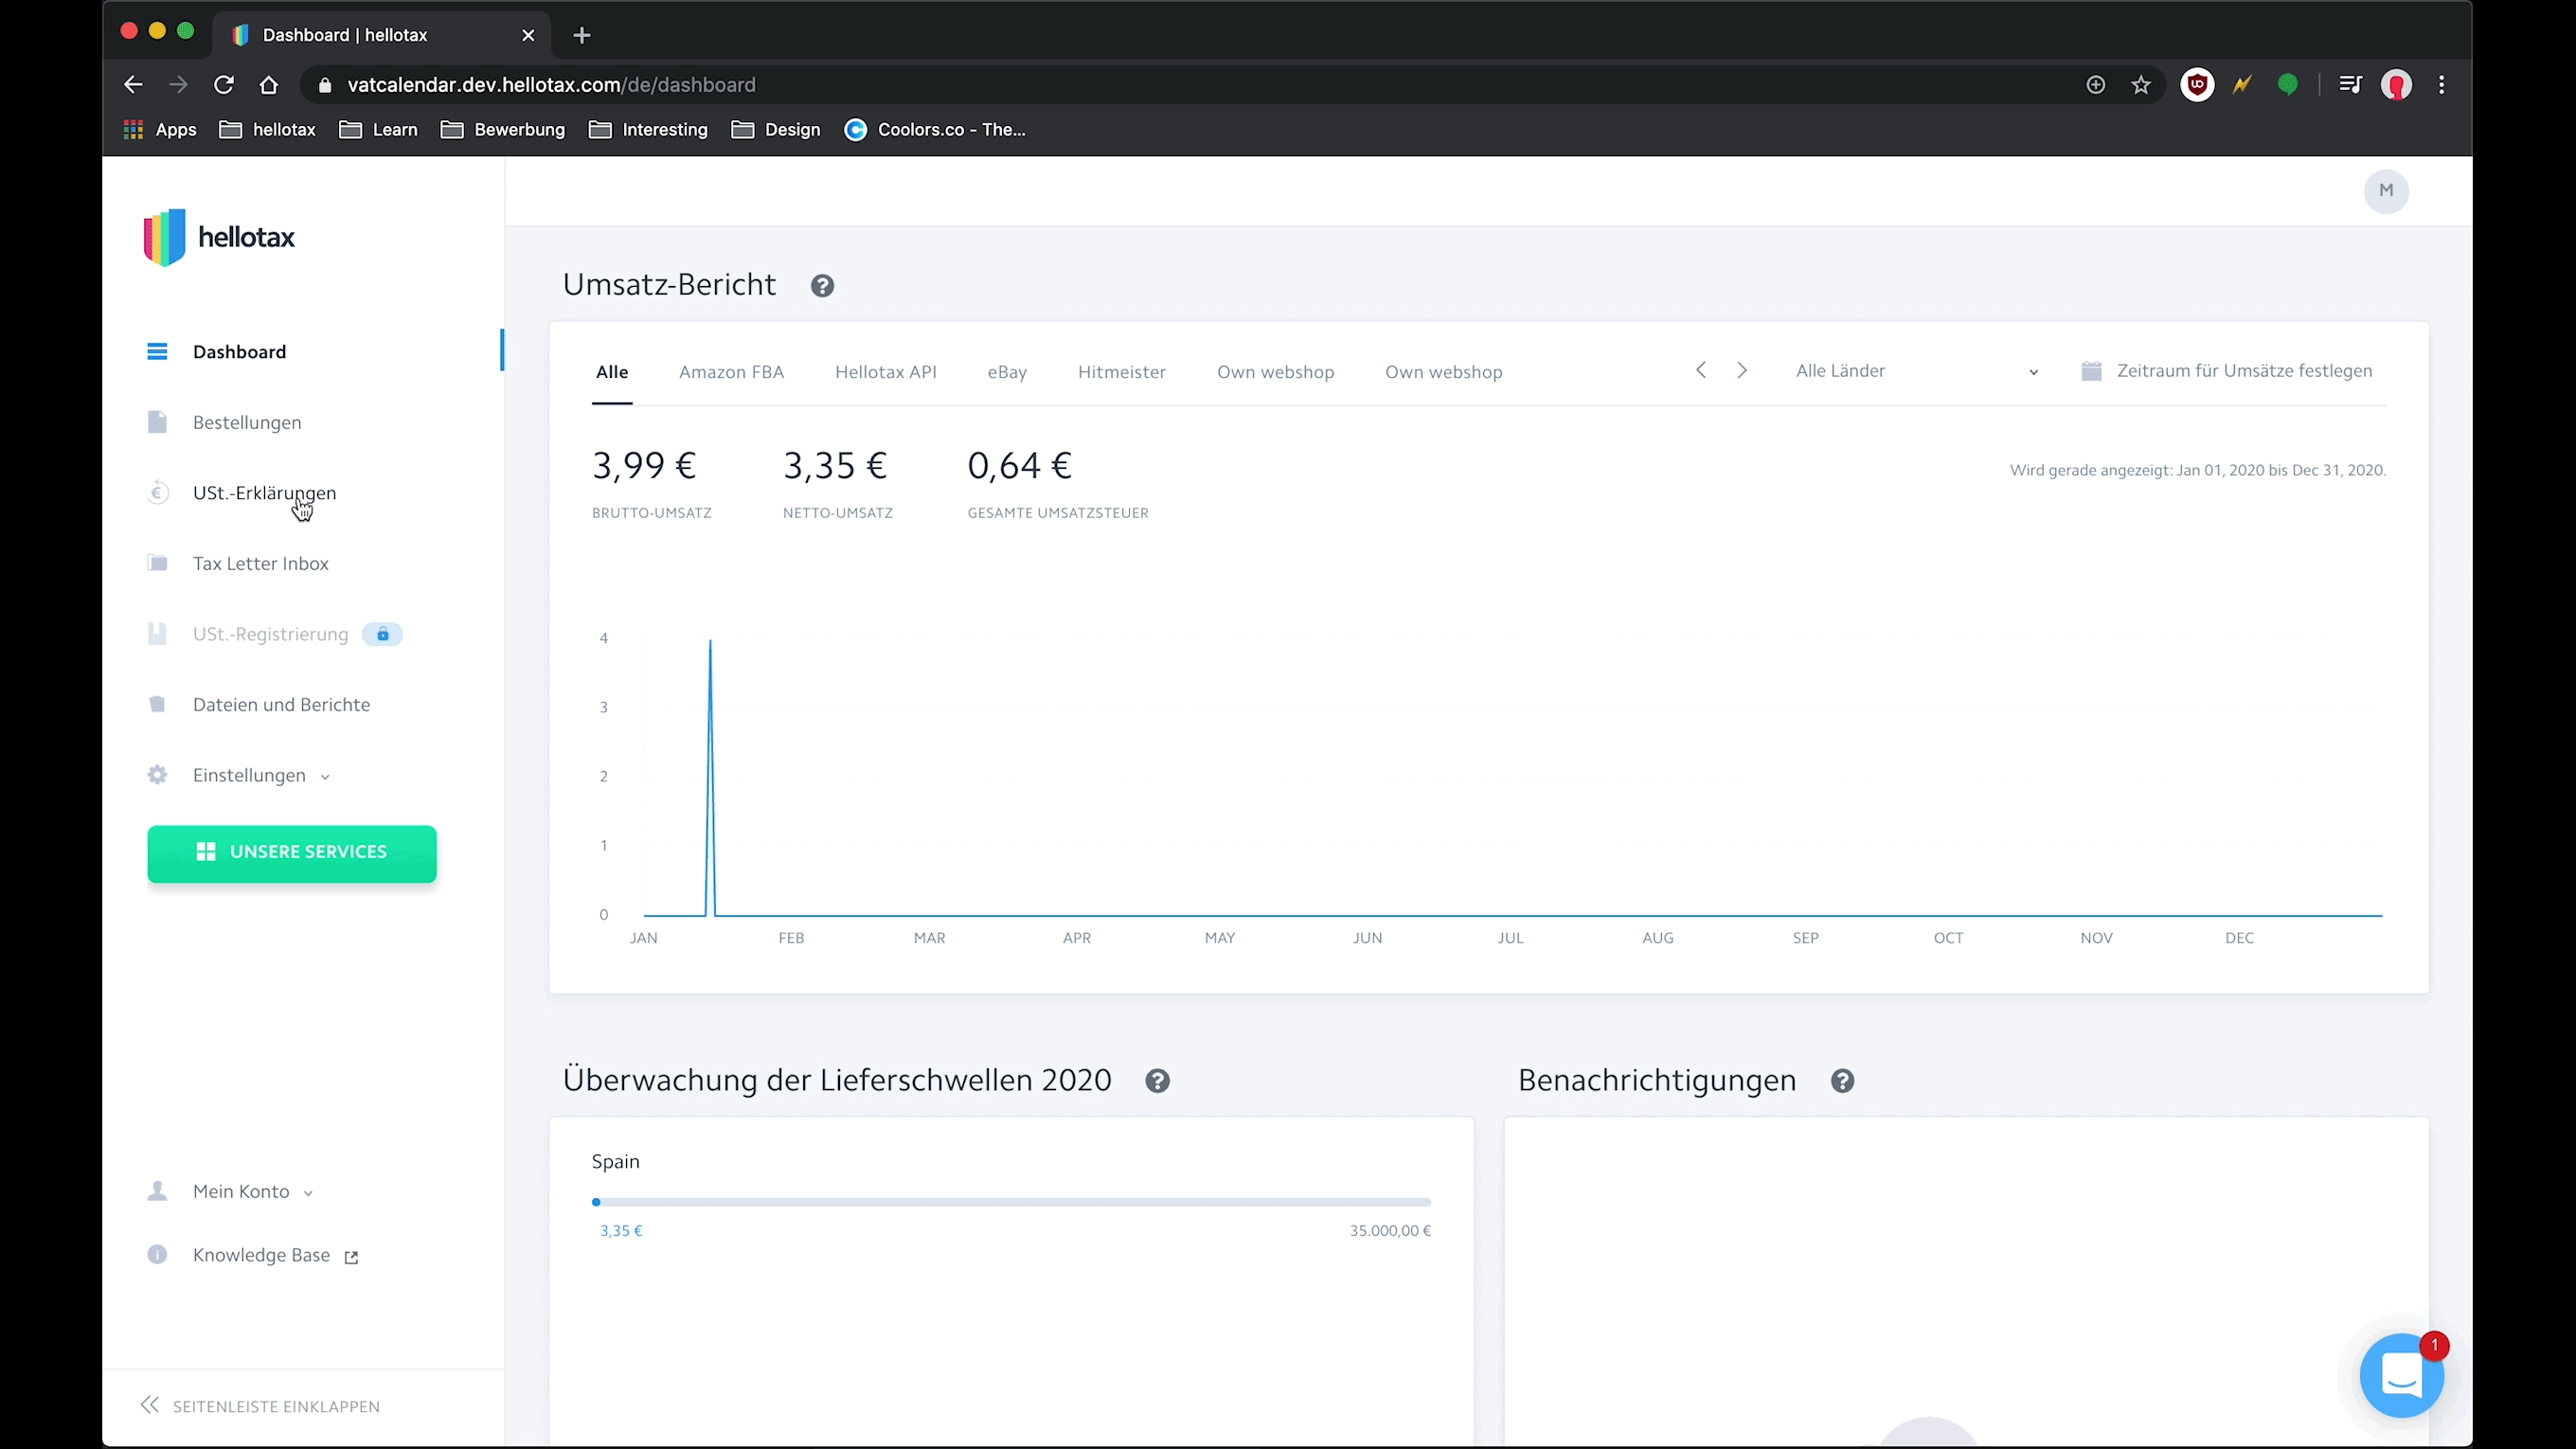
Task: Click the Tax Letter Inbox folder icon
Action: click(x=157, y=563)
